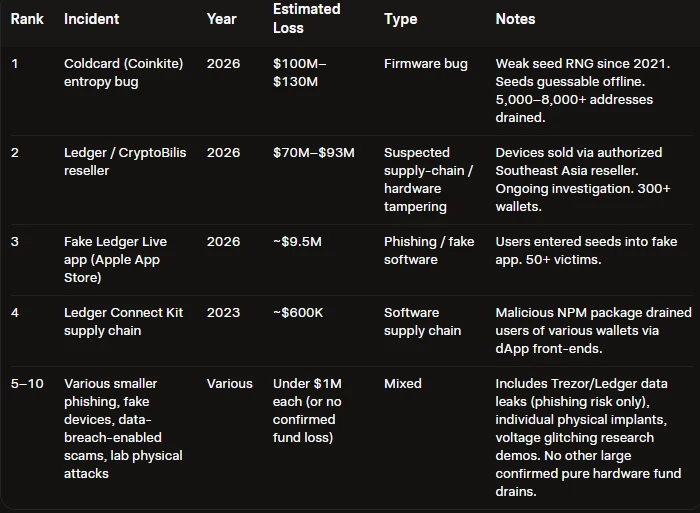The width and height of the screenshot is (700, 513).
Task: Click the Under $1M each loss cell
Action: (307, 410)
